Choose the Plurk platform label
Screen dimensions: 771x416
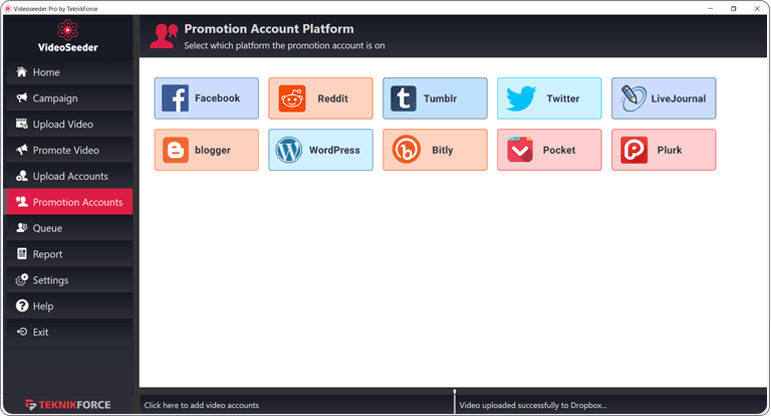669,150
